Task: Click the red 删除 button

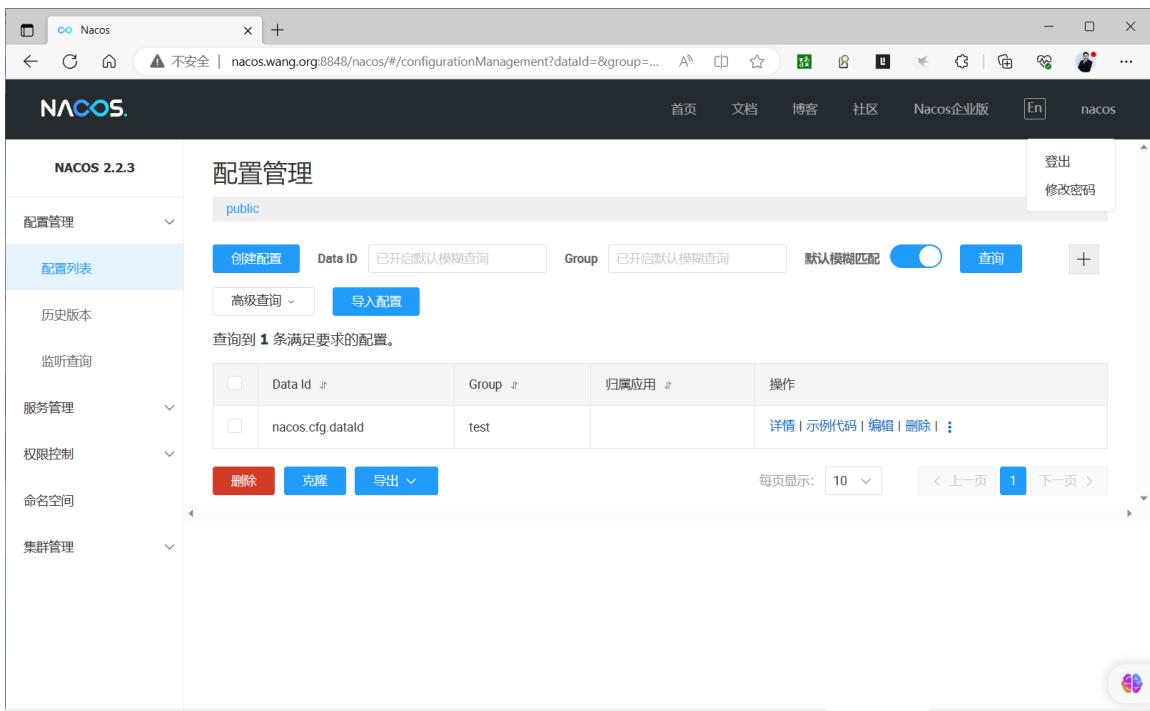Action: tap(243, 481)
